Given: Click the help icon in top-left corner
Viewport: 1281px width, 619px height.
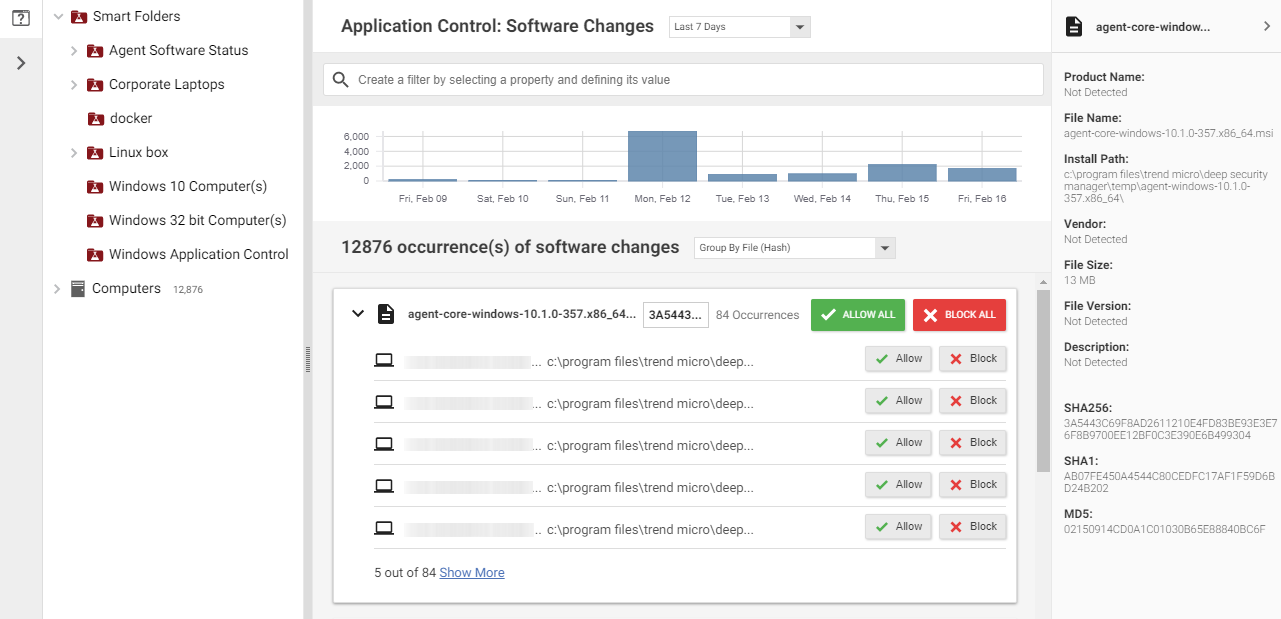Looking at the screenshot, I should tap(20, 18).
